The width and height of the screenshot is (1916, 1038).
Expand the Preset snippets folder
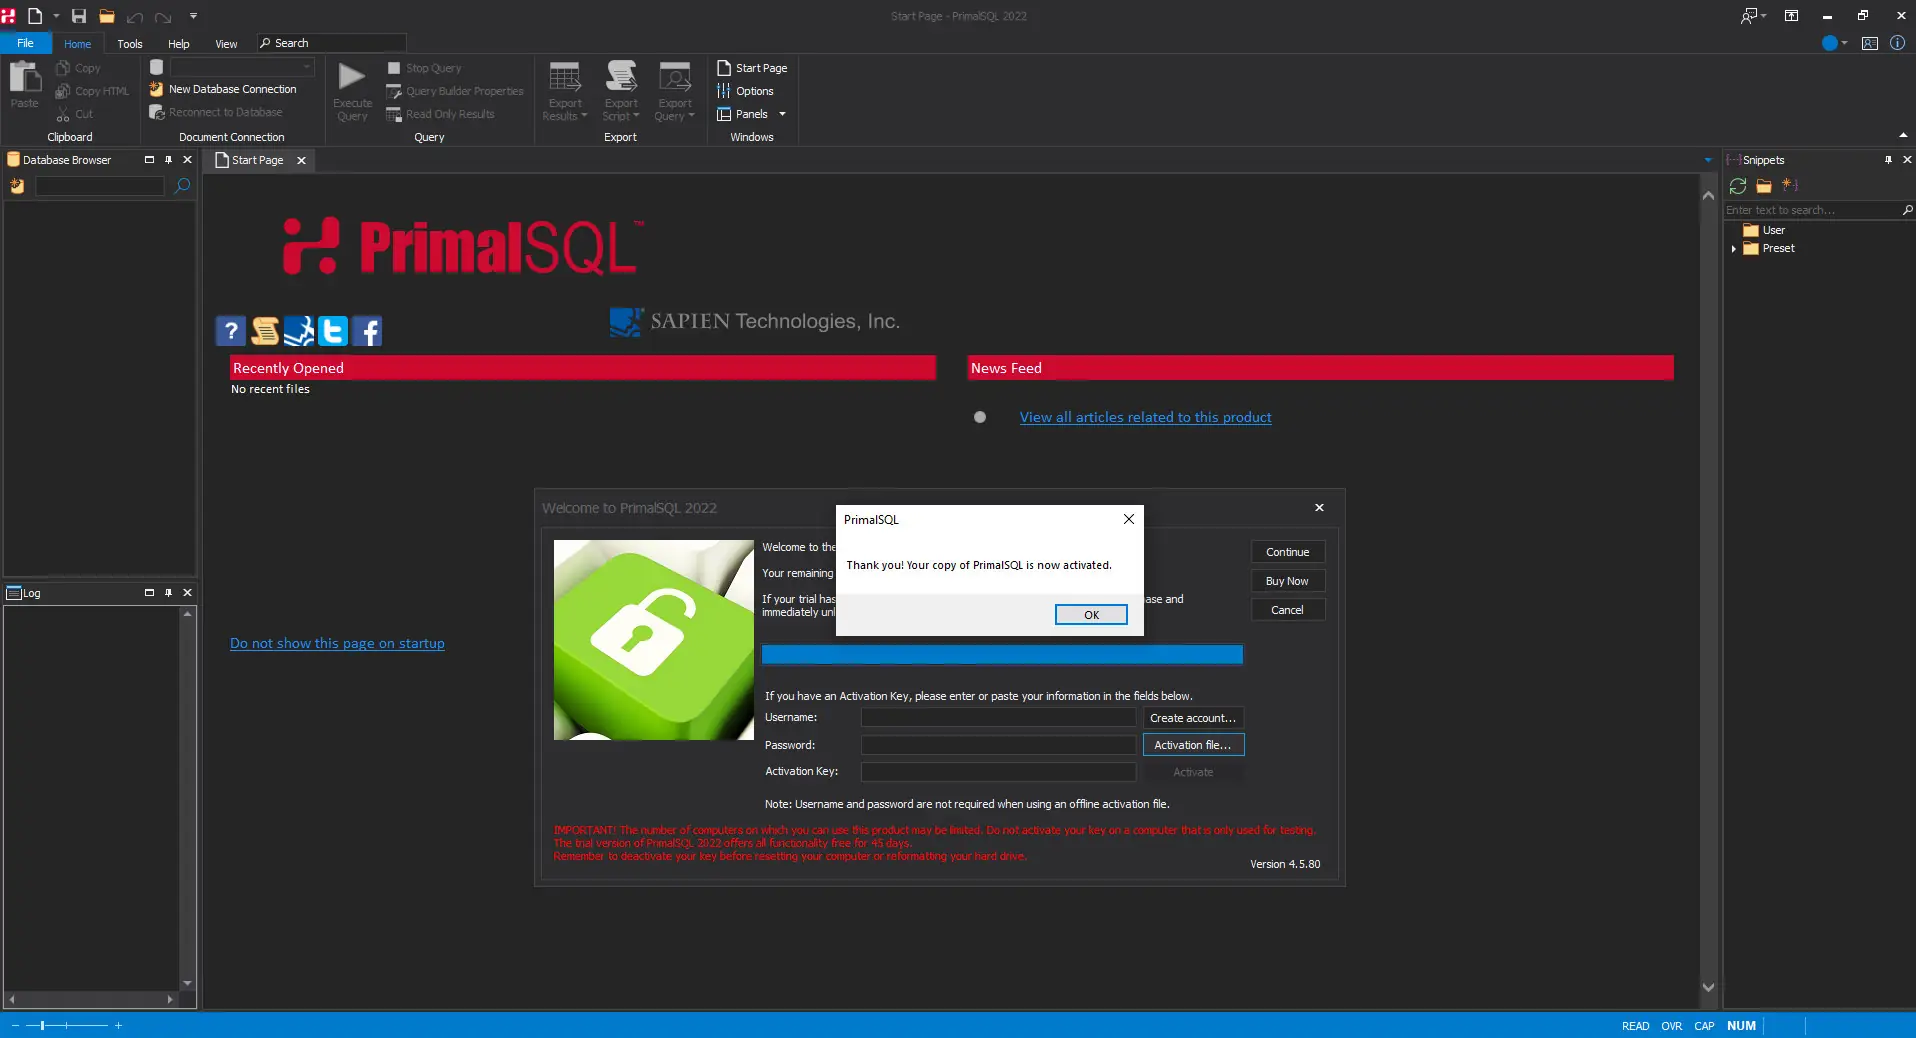[1733, 249]
